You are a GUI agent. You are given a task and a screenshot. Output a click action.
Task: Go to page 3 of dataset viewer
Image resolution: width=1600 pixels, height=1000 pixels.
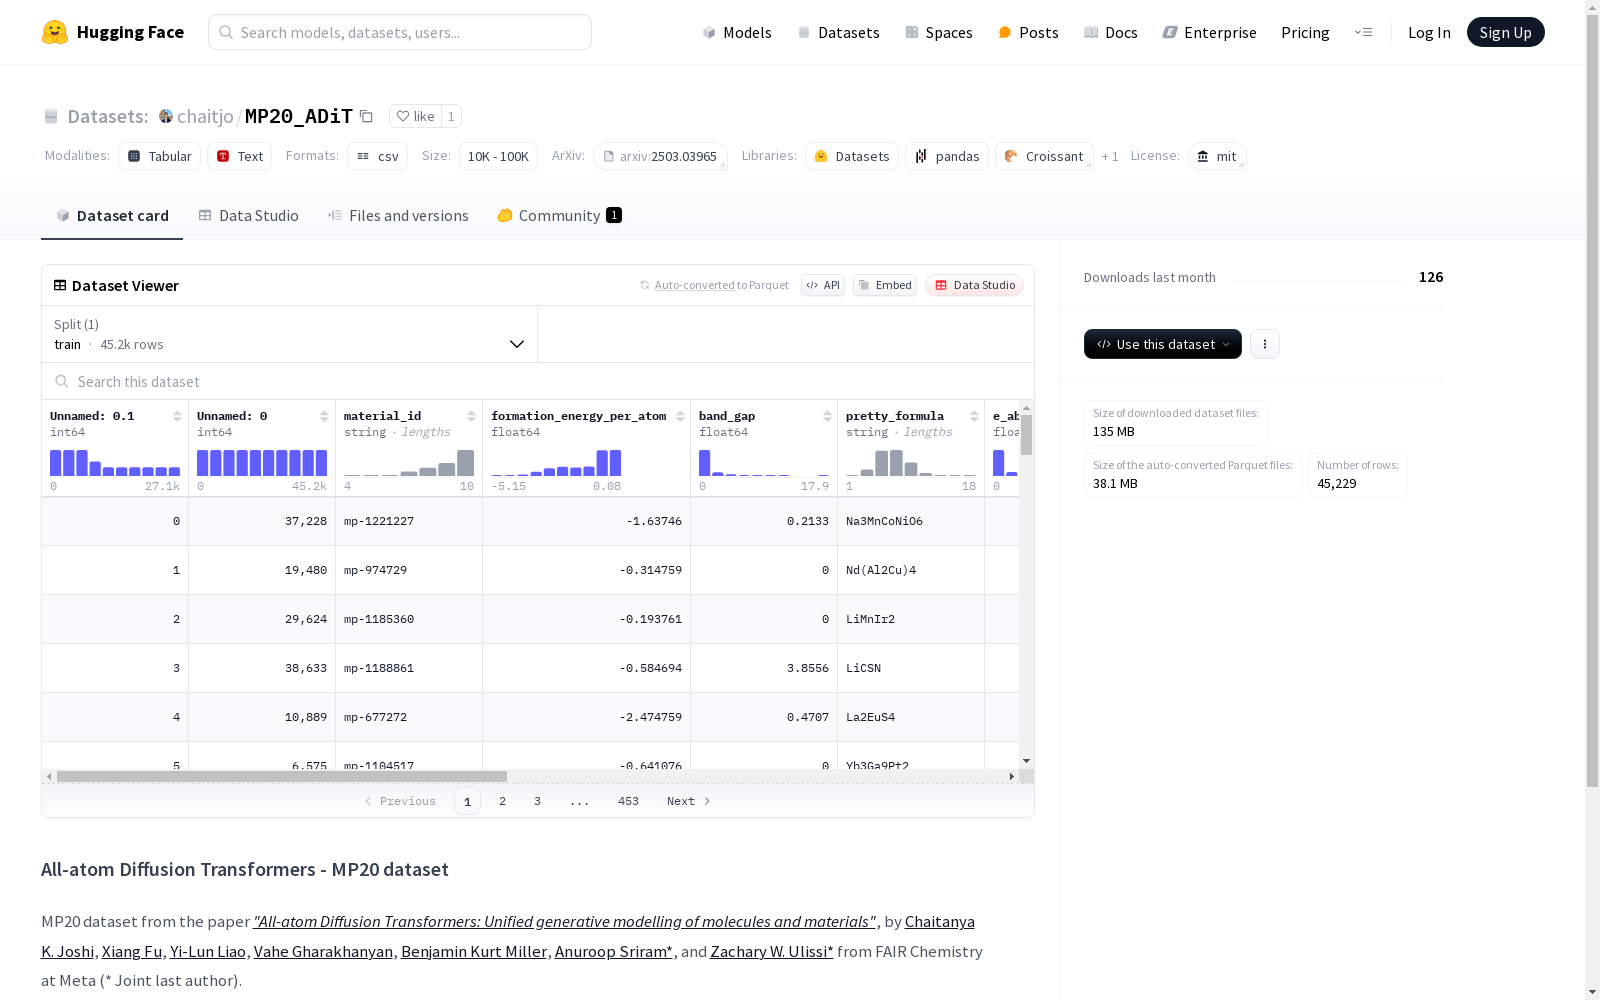[537, 801]
